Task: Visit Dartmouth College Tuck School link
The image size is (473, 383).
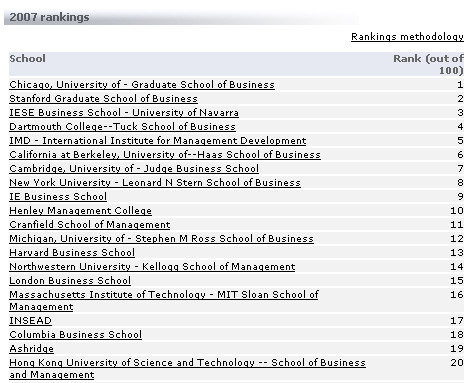Action: click(x=122, y=127)
